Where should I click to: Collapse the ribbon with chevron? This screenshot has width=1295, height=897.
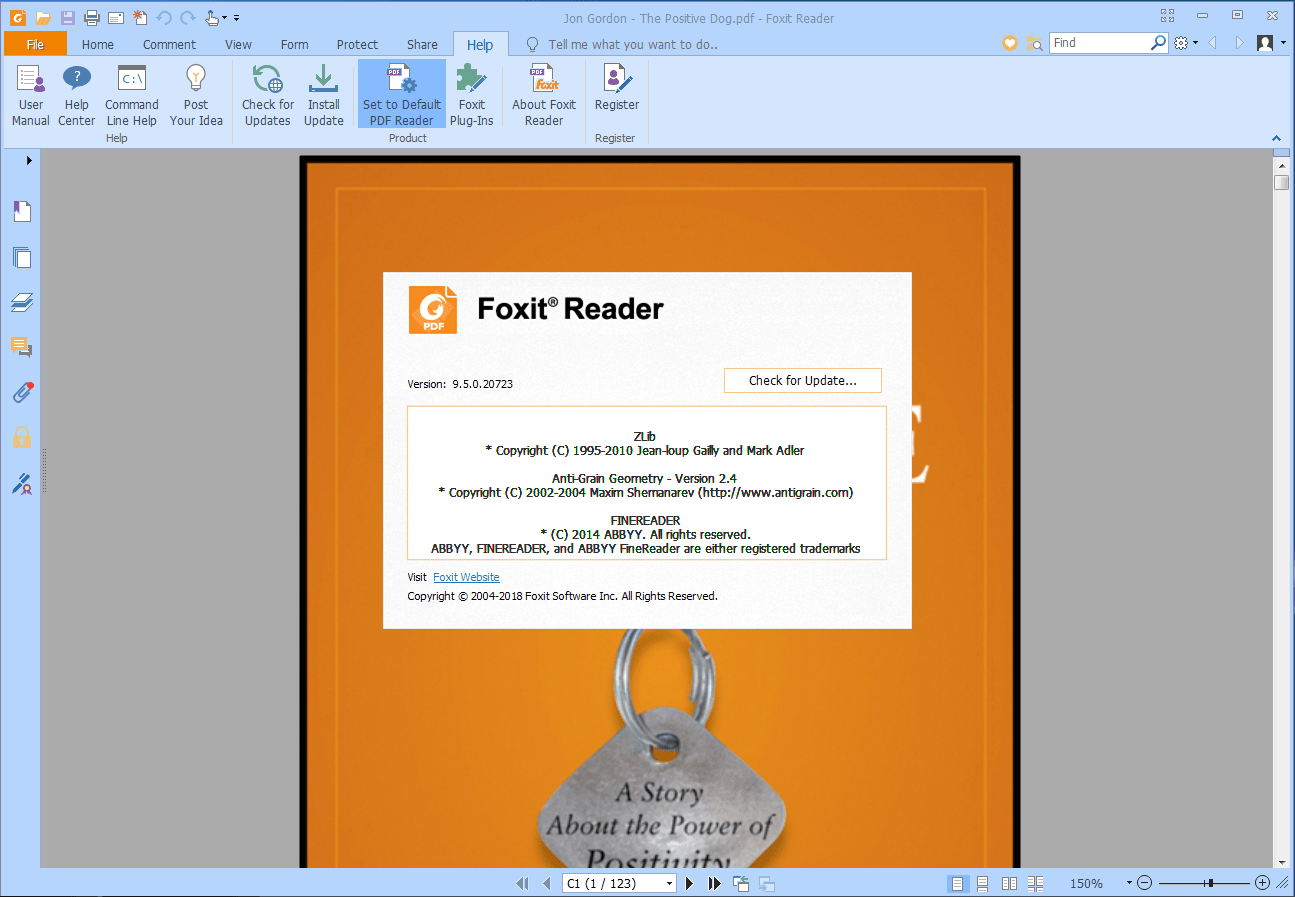(1276, 138)
